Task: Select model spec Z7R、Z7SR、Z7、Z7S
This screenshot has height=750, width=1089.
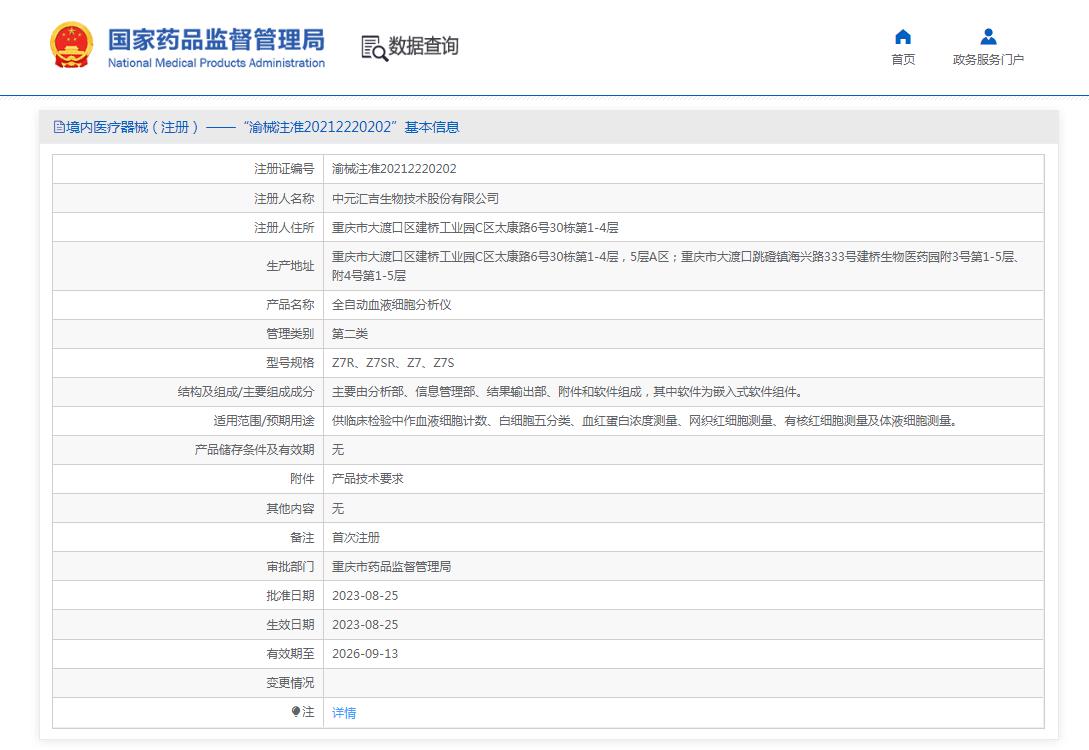Action: click(x=393, y=363)
